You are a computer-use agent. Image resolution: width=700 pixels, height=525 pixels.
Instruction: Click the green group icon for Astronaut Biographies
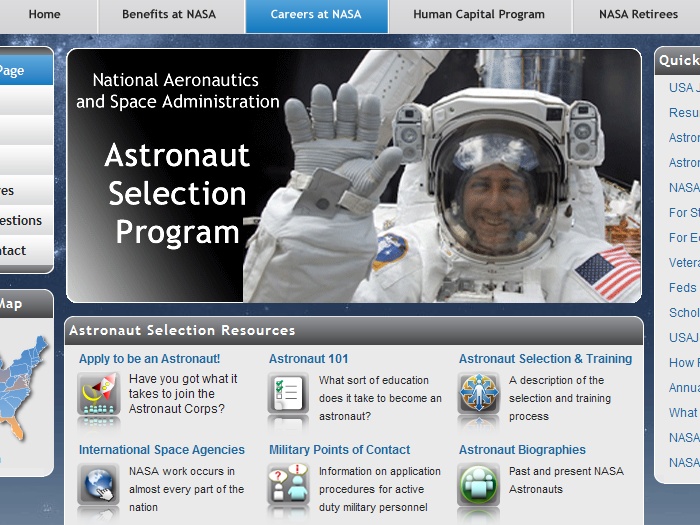click(x=479, y=484)
